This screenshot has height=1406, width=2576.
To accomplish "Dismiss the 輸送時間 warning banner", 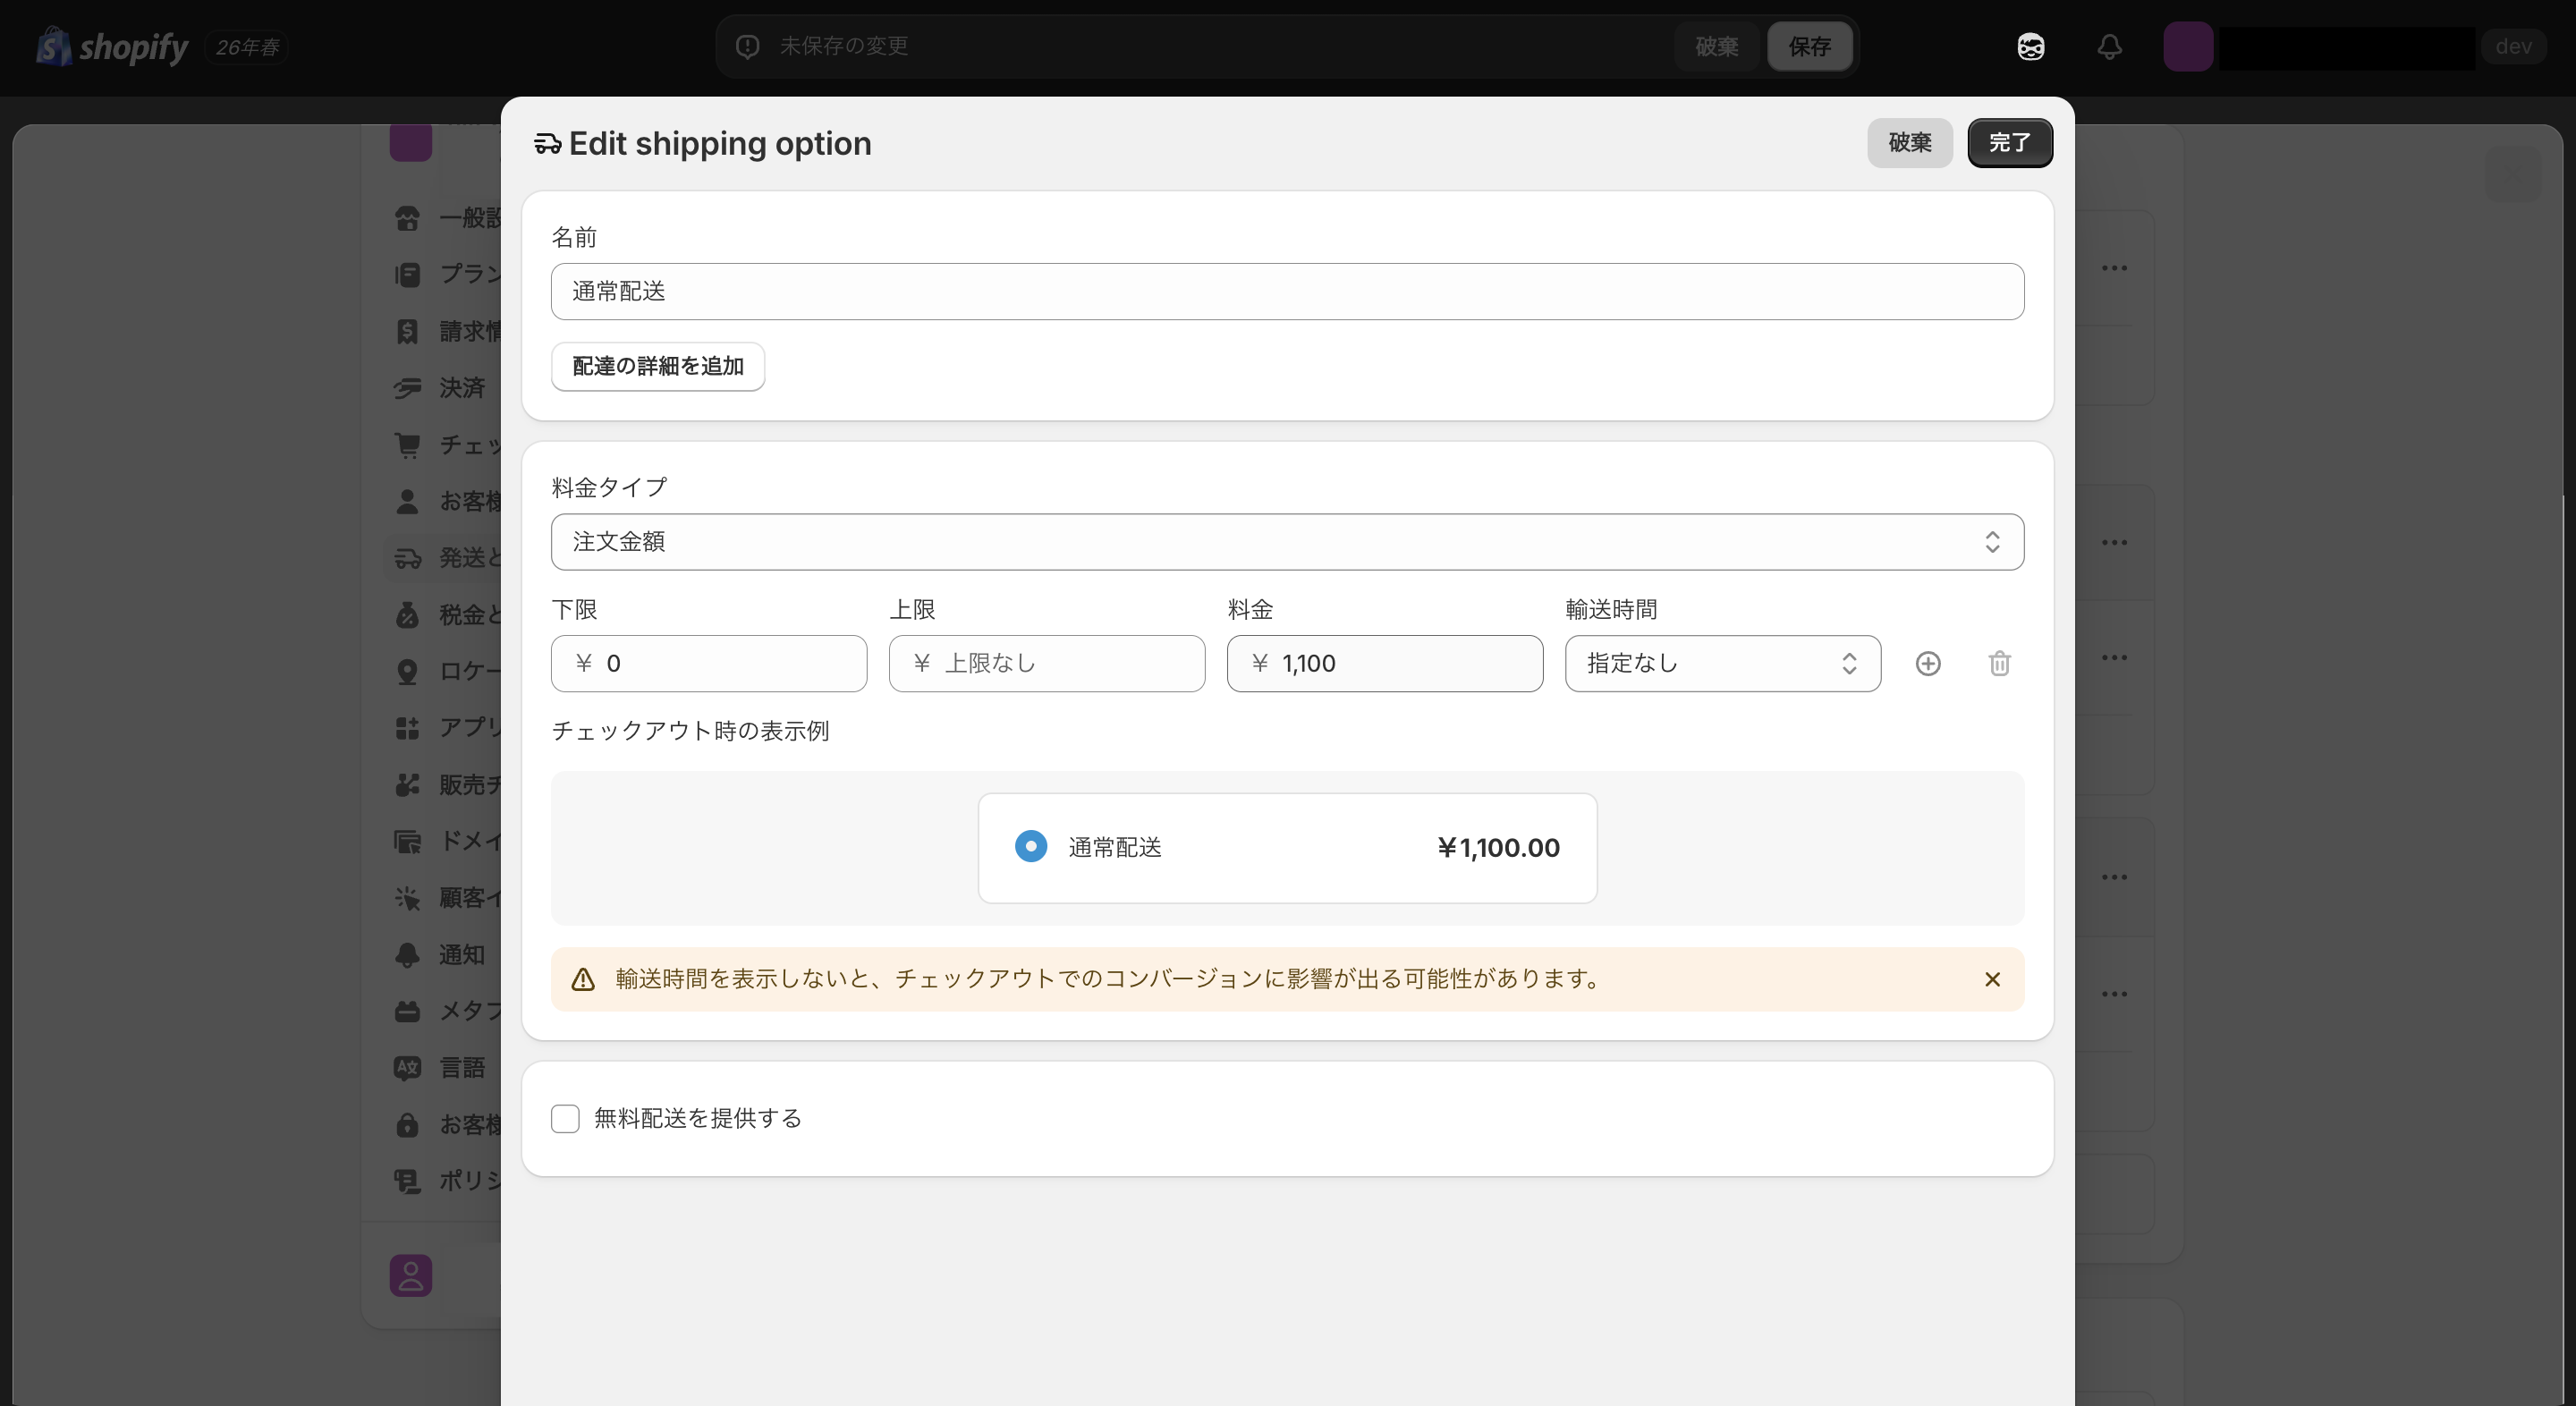I will coord(1992,980).
